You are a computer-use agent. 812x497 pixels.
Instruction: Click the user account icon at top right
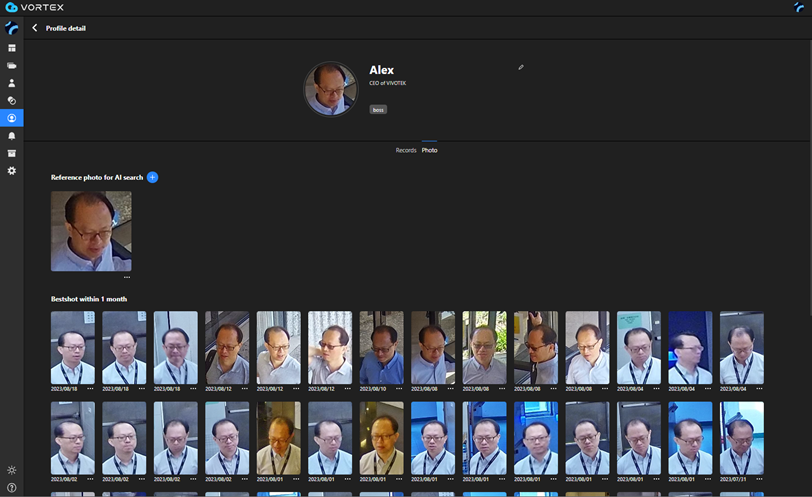pos(799,8)
